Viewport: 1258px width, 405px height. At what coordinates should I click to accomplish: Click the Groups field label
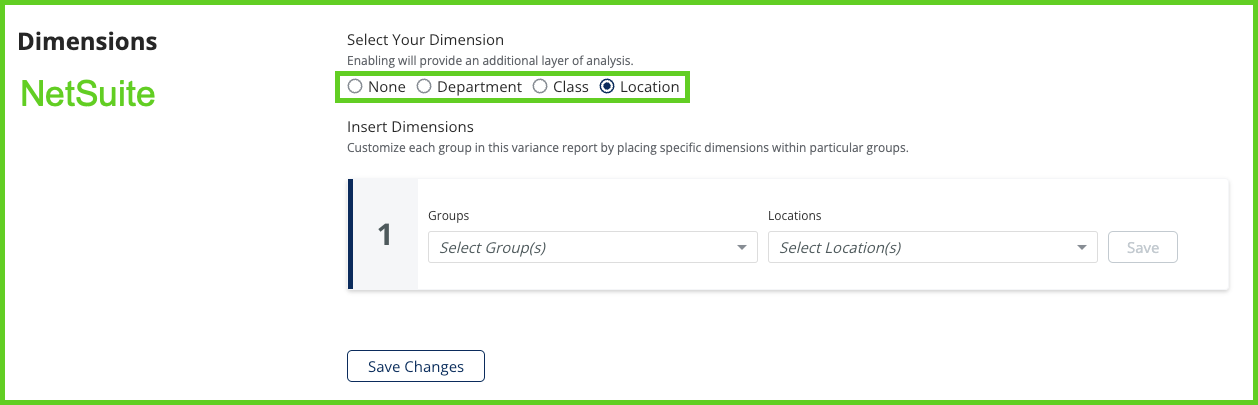coord(448,215)
